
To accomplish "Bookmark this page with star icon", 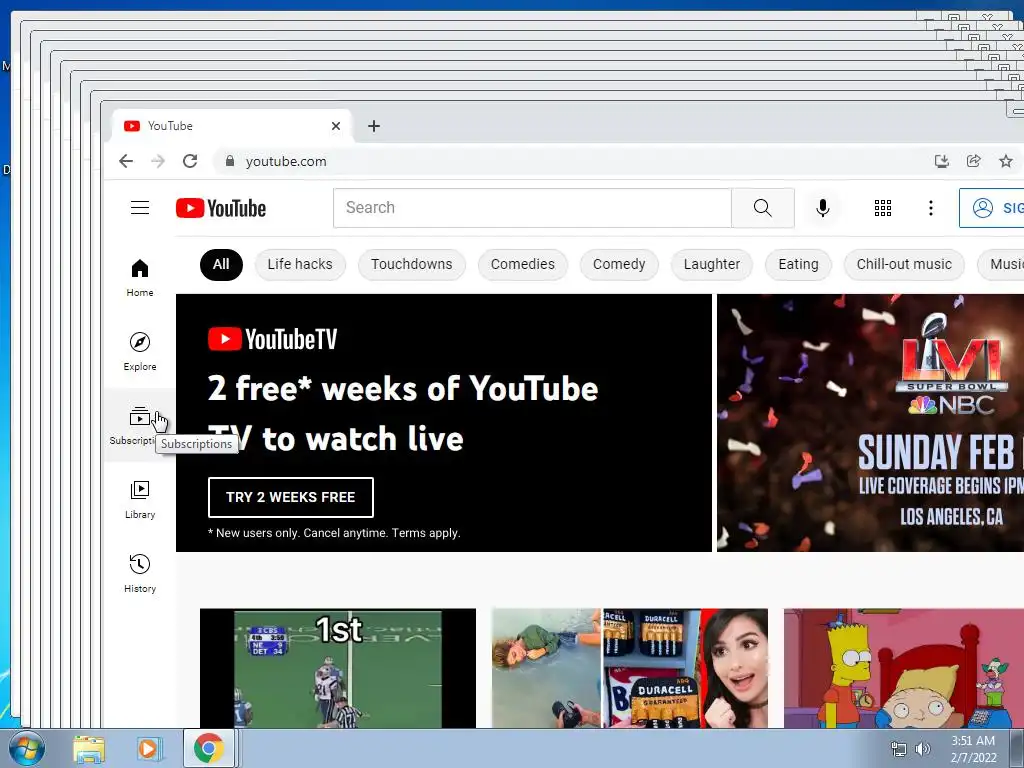I will [1006, 161].
